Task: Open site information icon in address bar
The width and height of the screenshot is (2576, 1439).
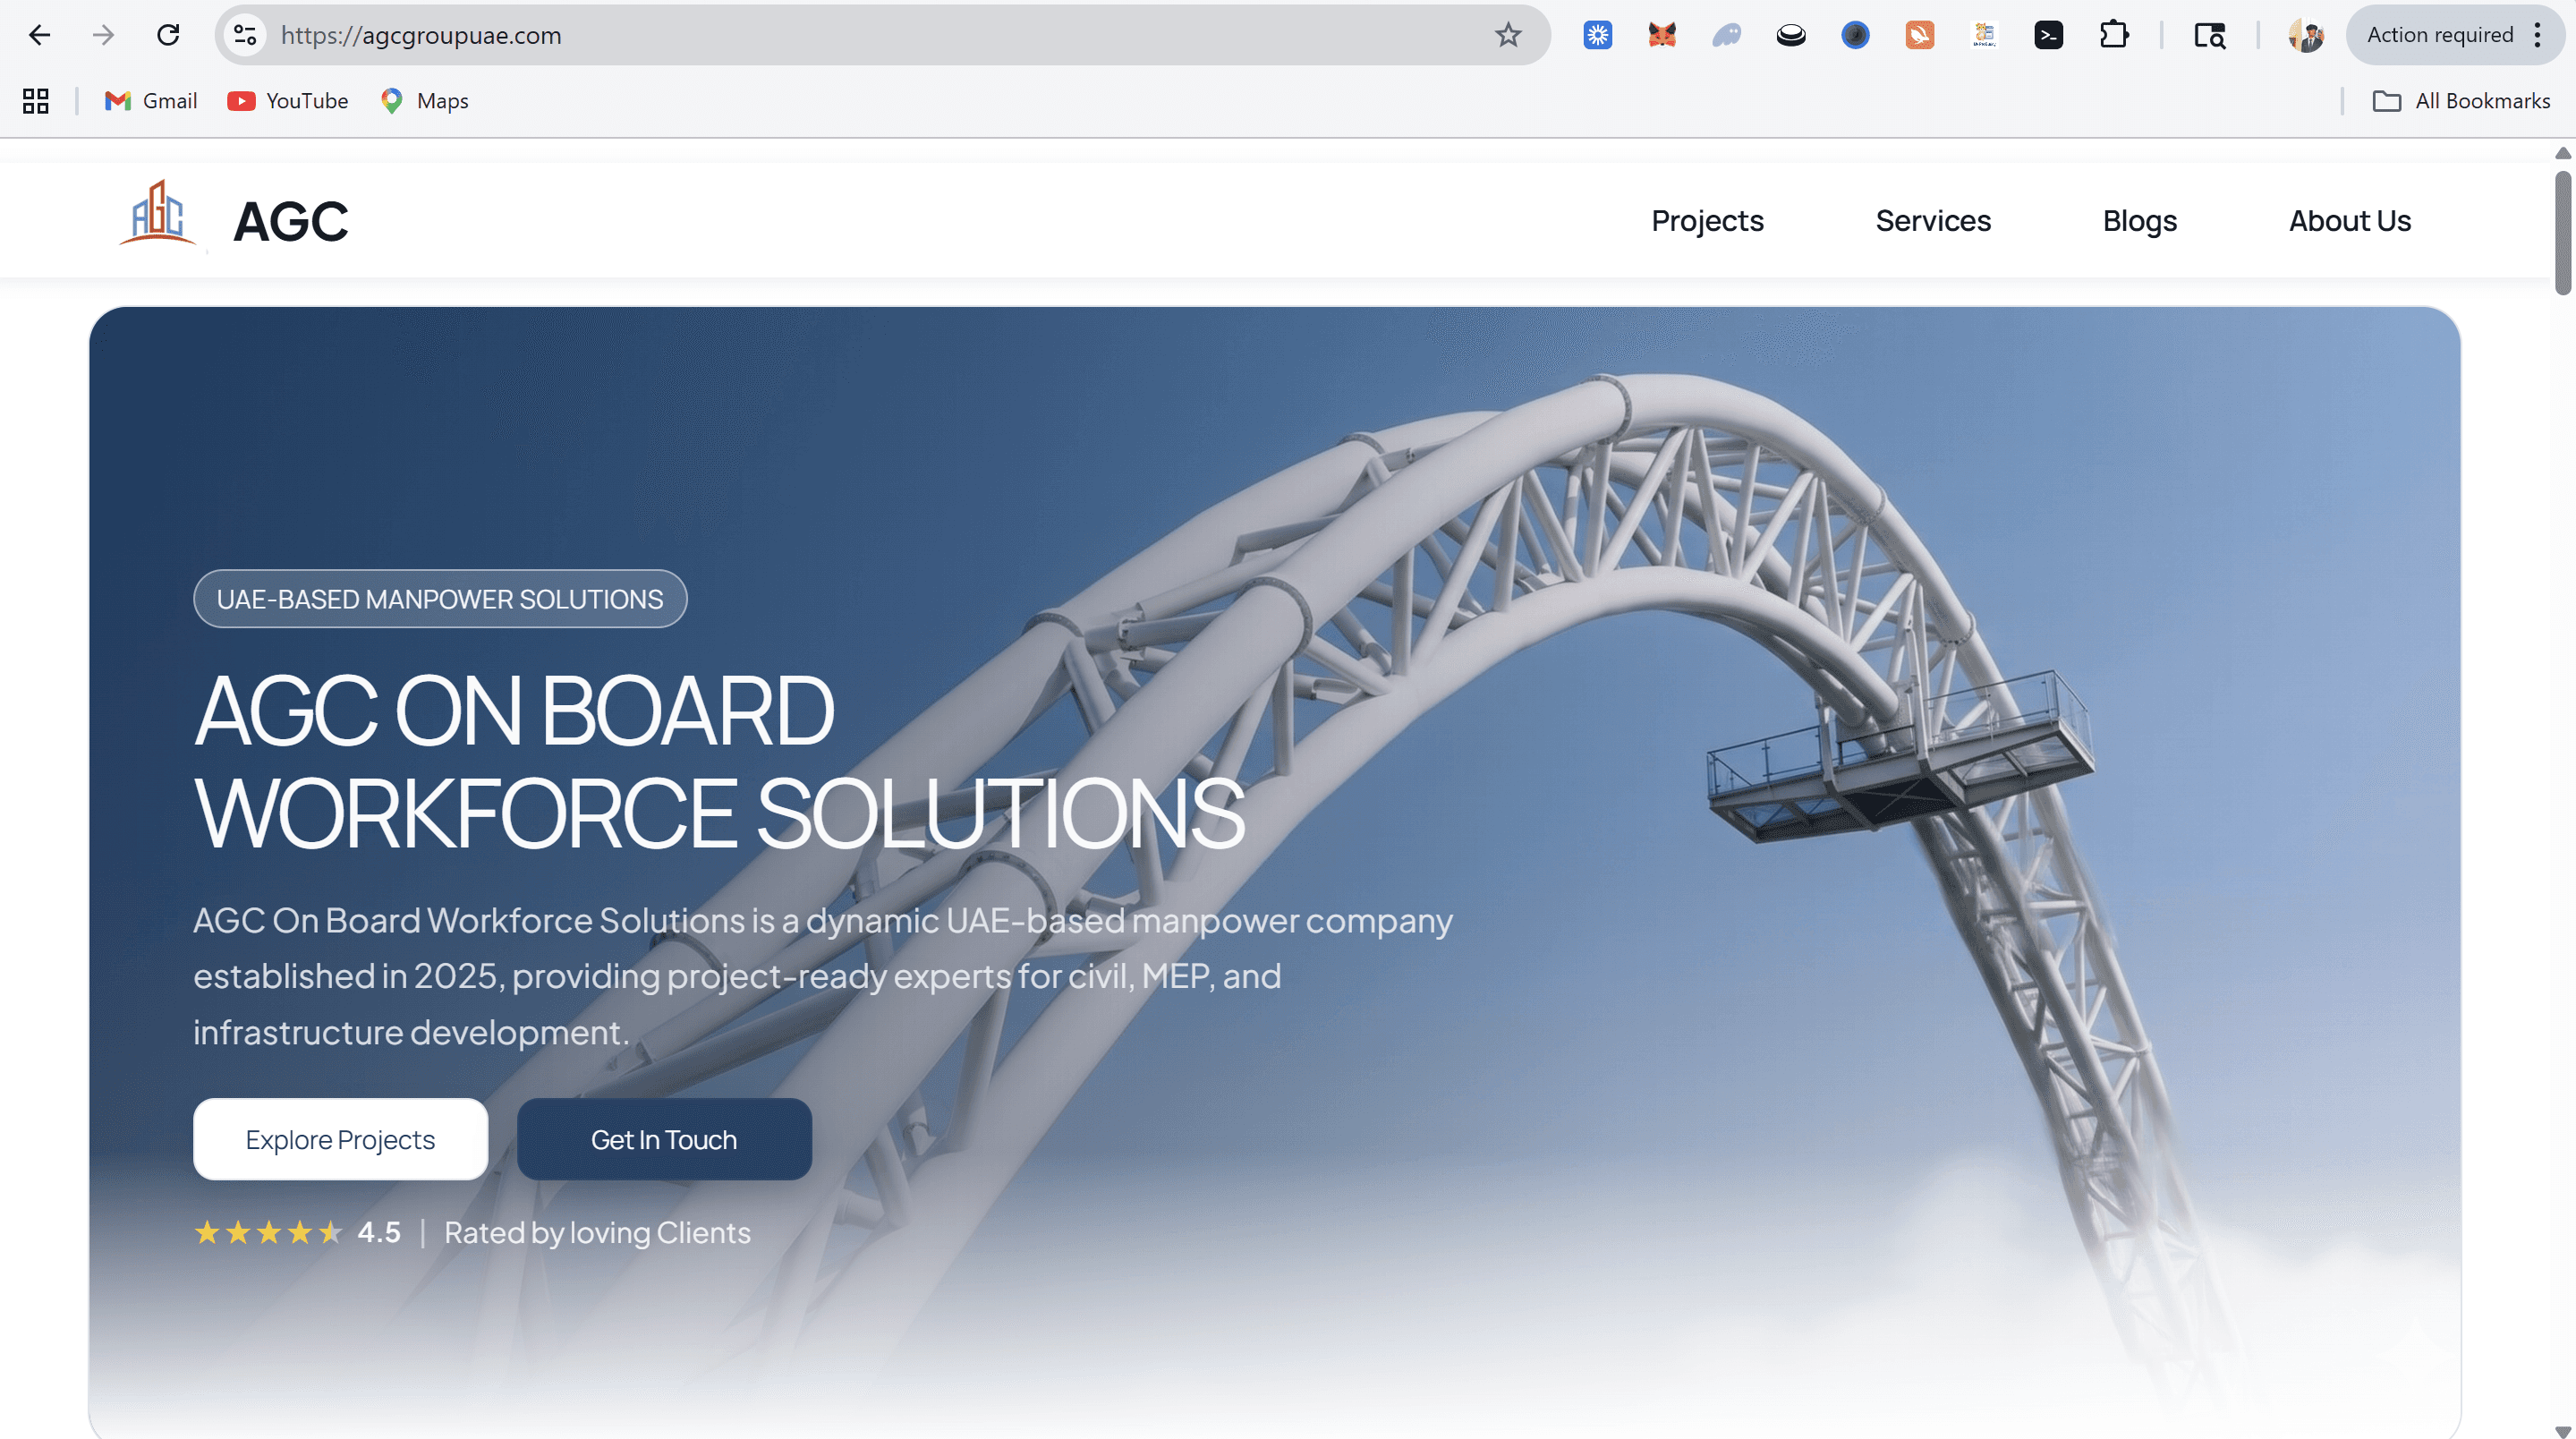Action: (245, 35)
